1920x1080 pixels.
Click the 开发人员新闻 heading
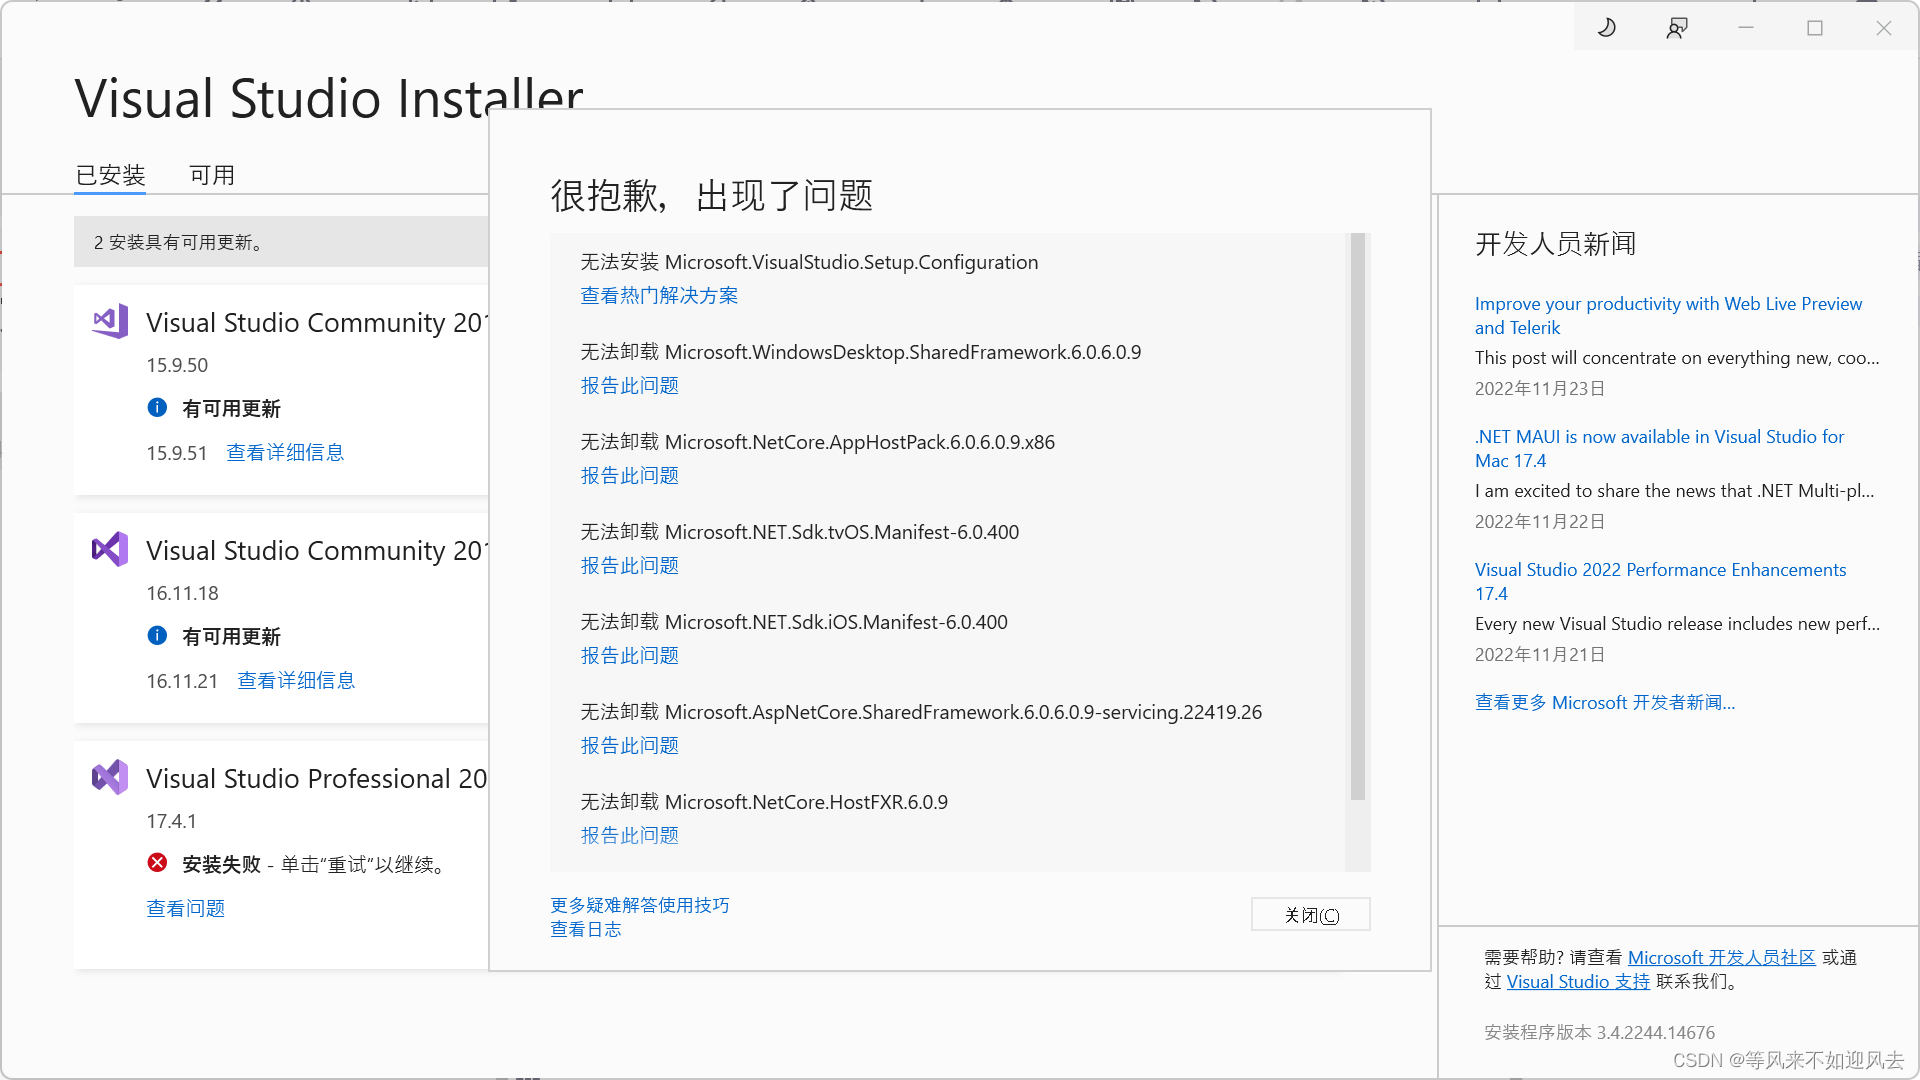(x=1555, y=244)
